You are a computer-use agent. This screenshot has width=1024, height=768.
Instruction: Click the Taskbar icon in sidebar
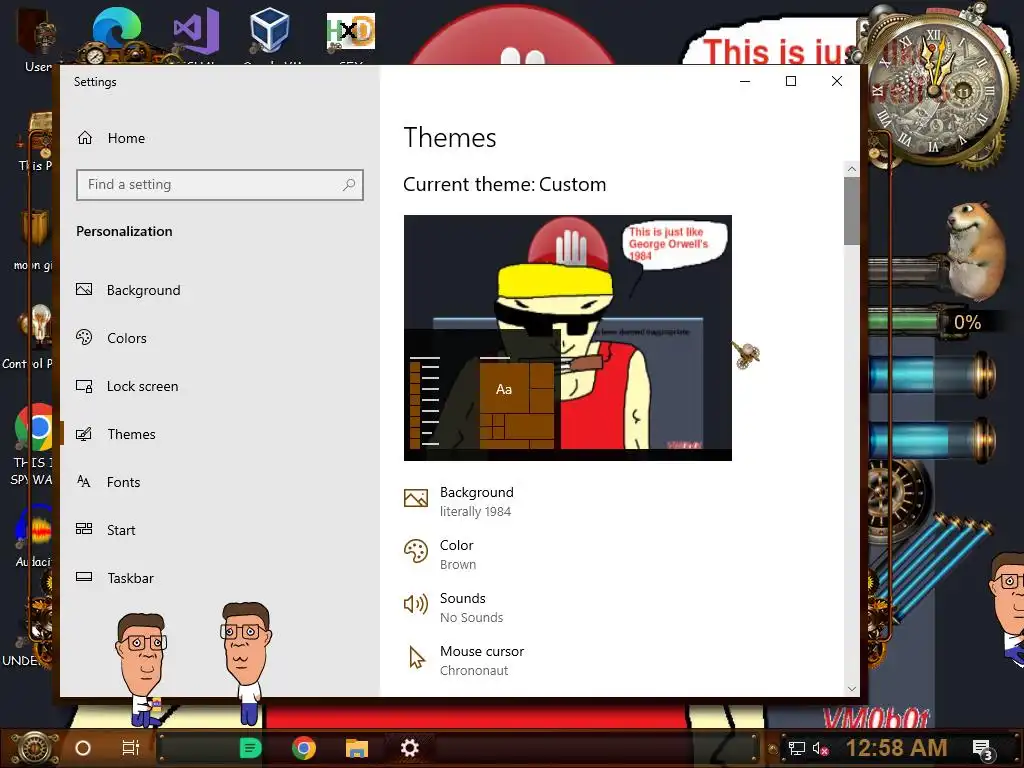(84, 577)
